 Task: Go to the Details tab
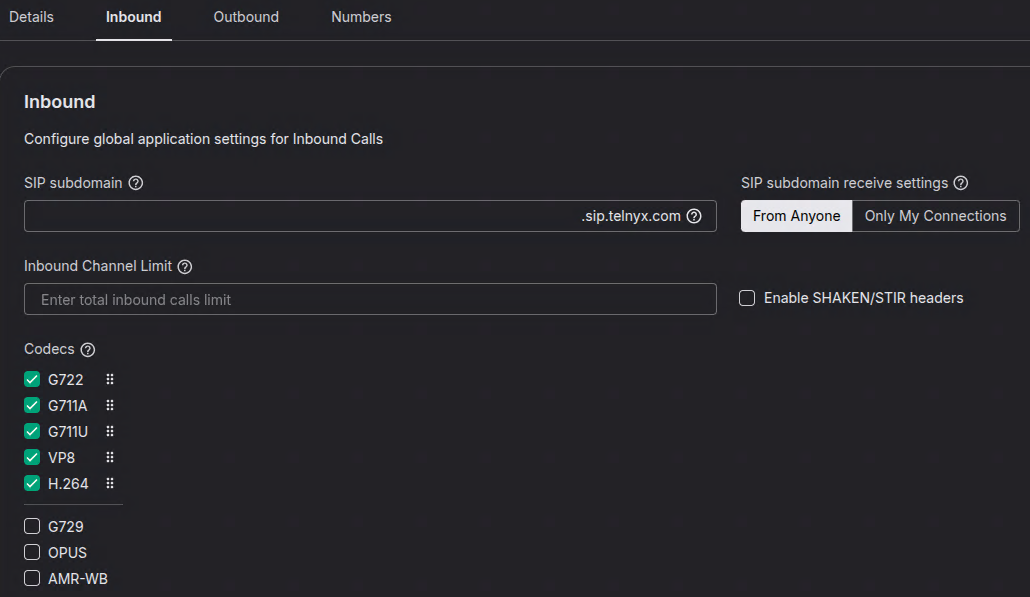click(x=31, y=17)
